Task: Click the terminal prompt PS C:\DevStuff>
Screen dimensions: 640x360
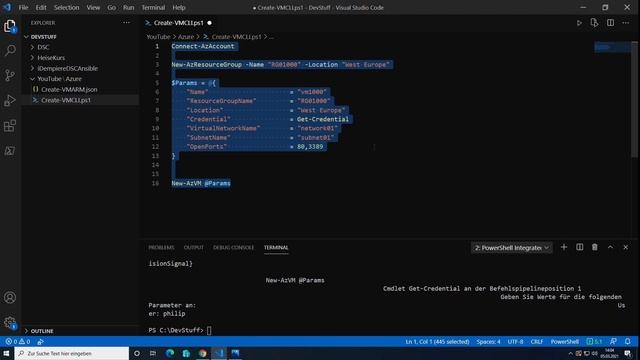Action: pyautogui.click(x=176, y=330)
